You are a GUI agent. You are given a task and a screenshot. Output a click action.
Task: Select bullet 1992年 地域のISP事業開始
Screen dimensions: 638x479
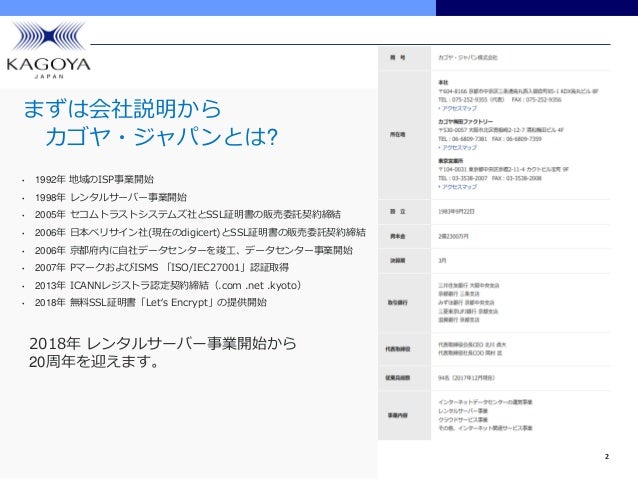94,179
